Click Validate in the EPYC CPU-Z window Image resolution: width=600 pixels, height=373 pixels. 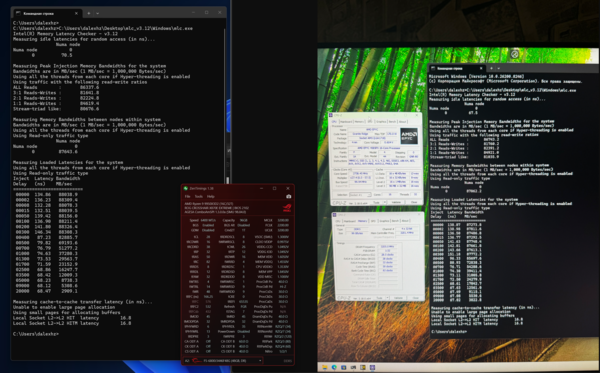pos(396,202)
